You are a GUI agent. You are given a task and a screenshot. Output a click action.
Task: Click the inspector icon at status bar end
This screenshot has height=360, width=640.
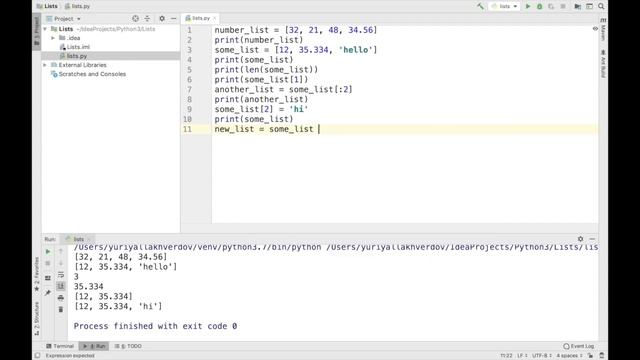(602, 356)
